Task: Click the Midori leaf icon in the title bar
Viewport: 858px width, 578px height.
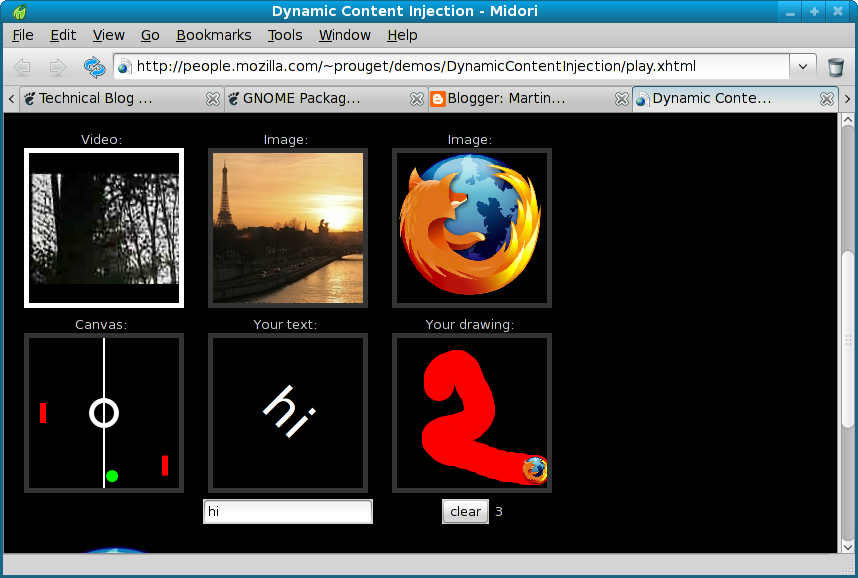Action: 20,11
